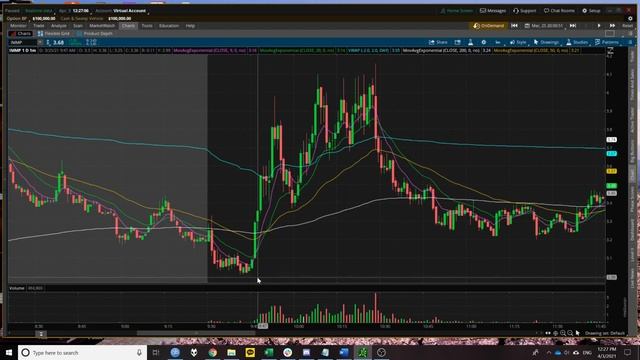Open the Style dropdown
This screenshot has width=640, height=360.
(x=518, y=42)
